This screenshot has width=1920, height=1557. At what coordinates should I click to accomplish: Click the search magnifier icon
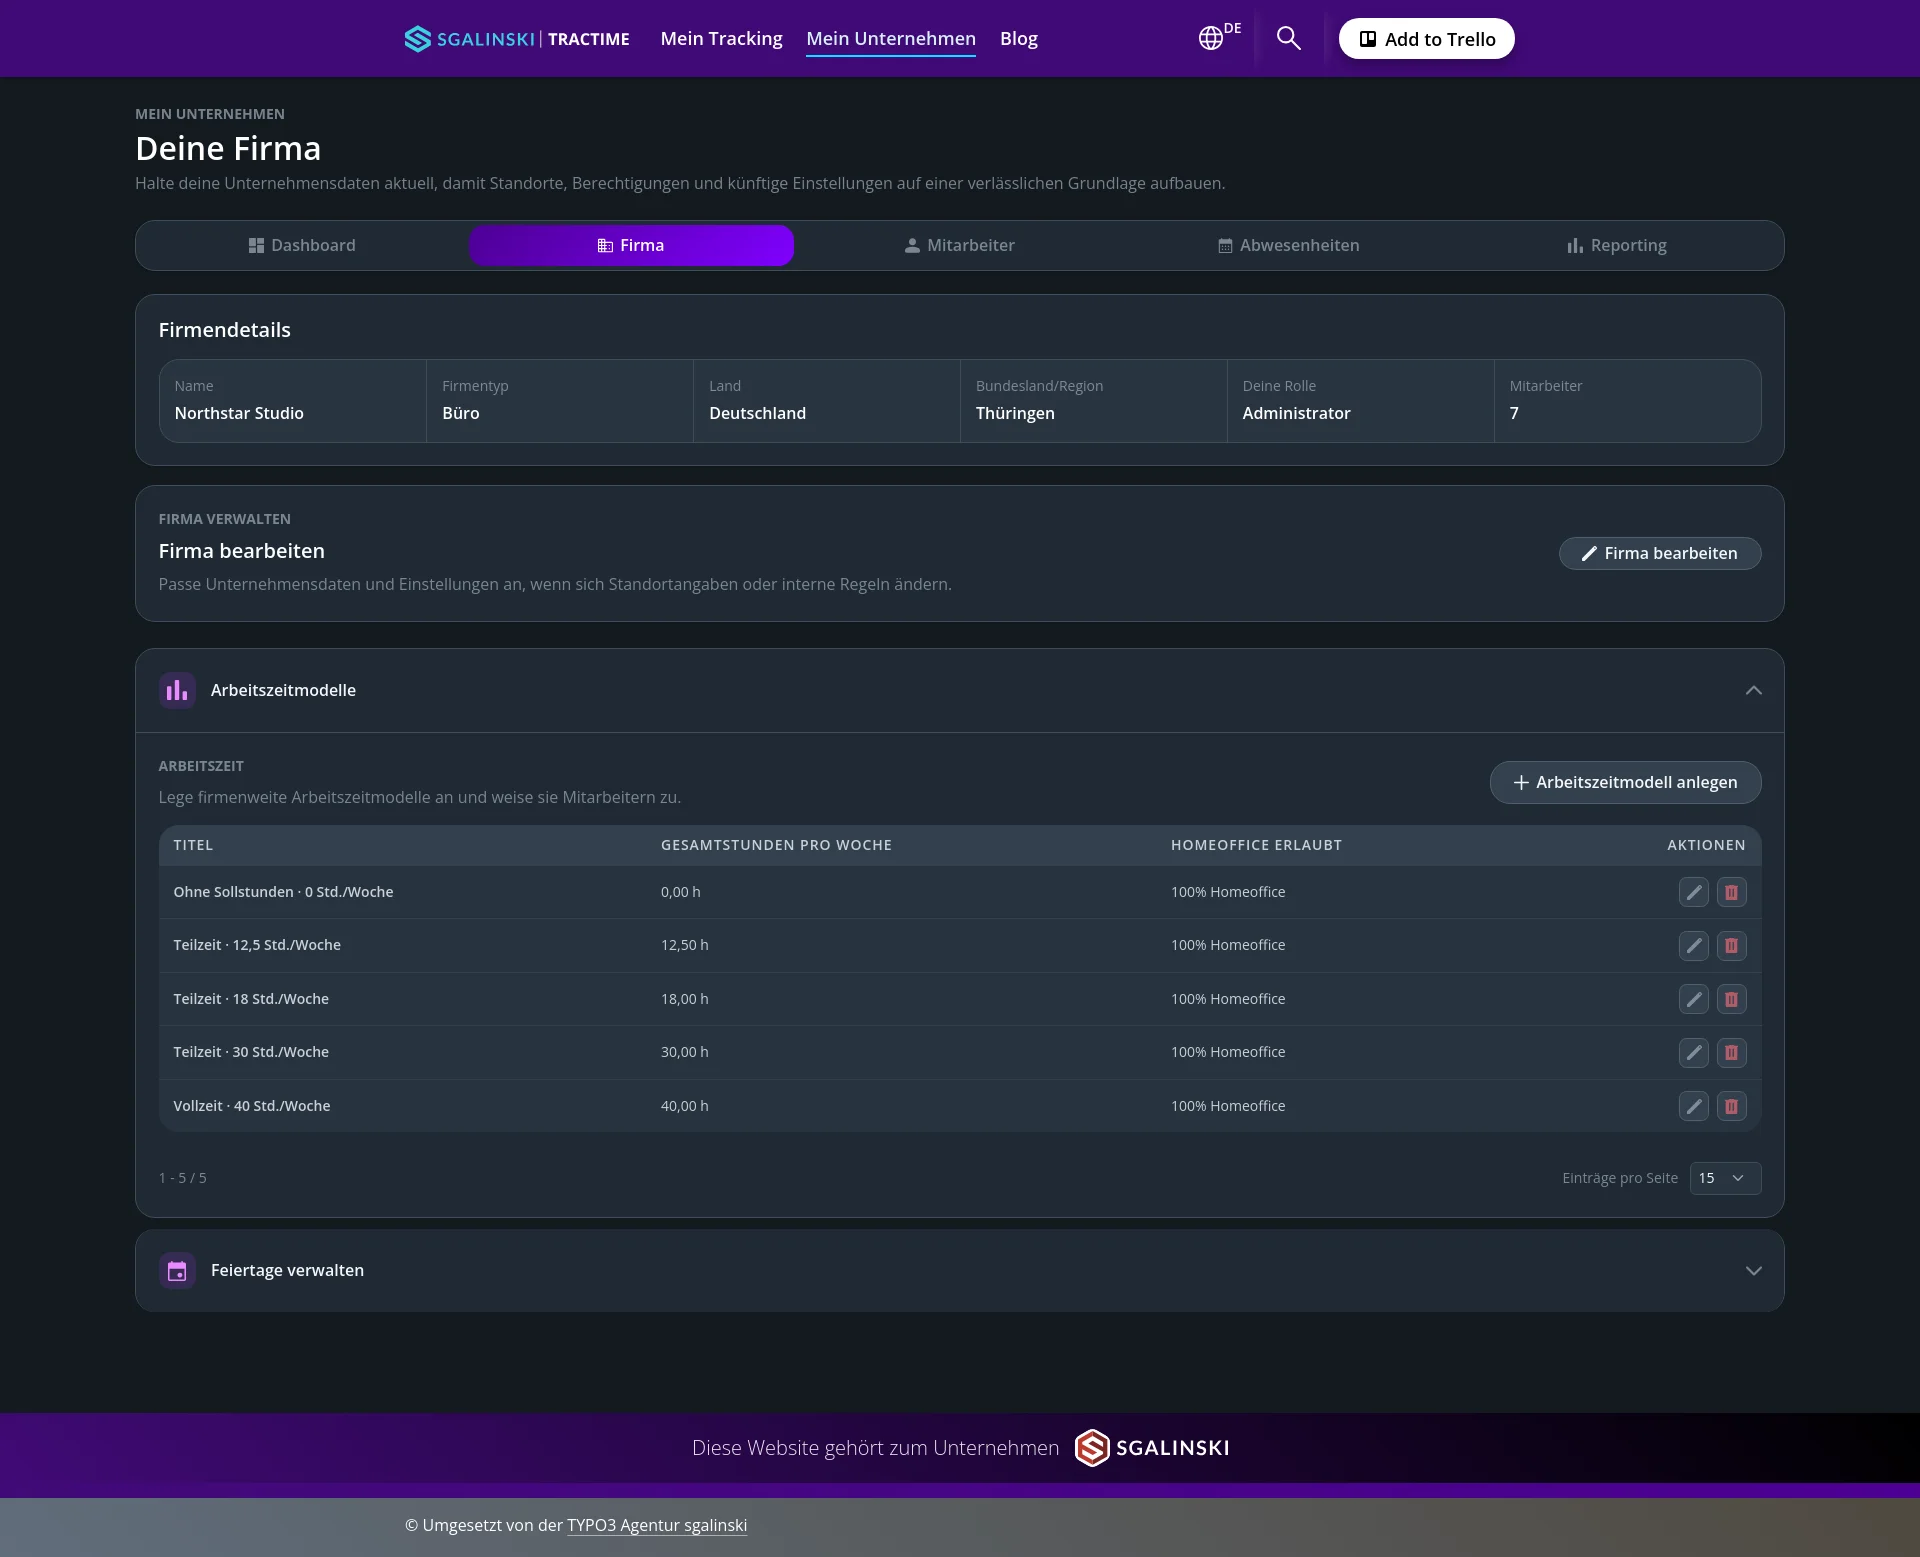1288,38
